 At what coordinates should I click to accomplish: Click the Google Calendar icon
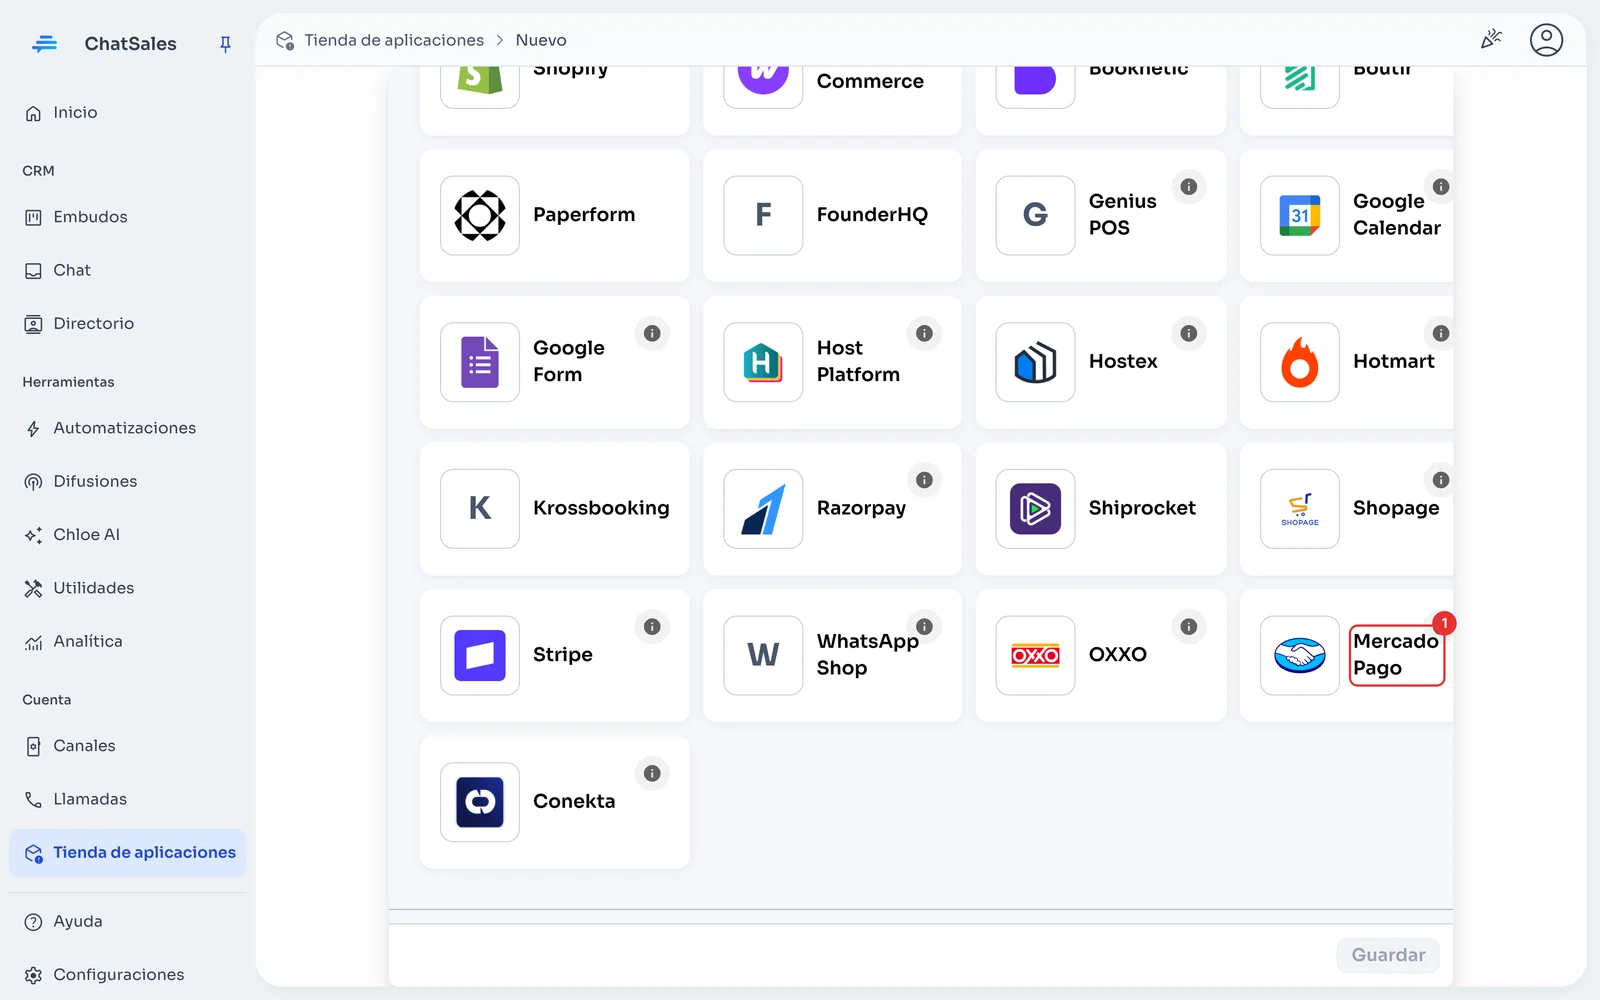pyautogui.click(x=1300, y=215)
